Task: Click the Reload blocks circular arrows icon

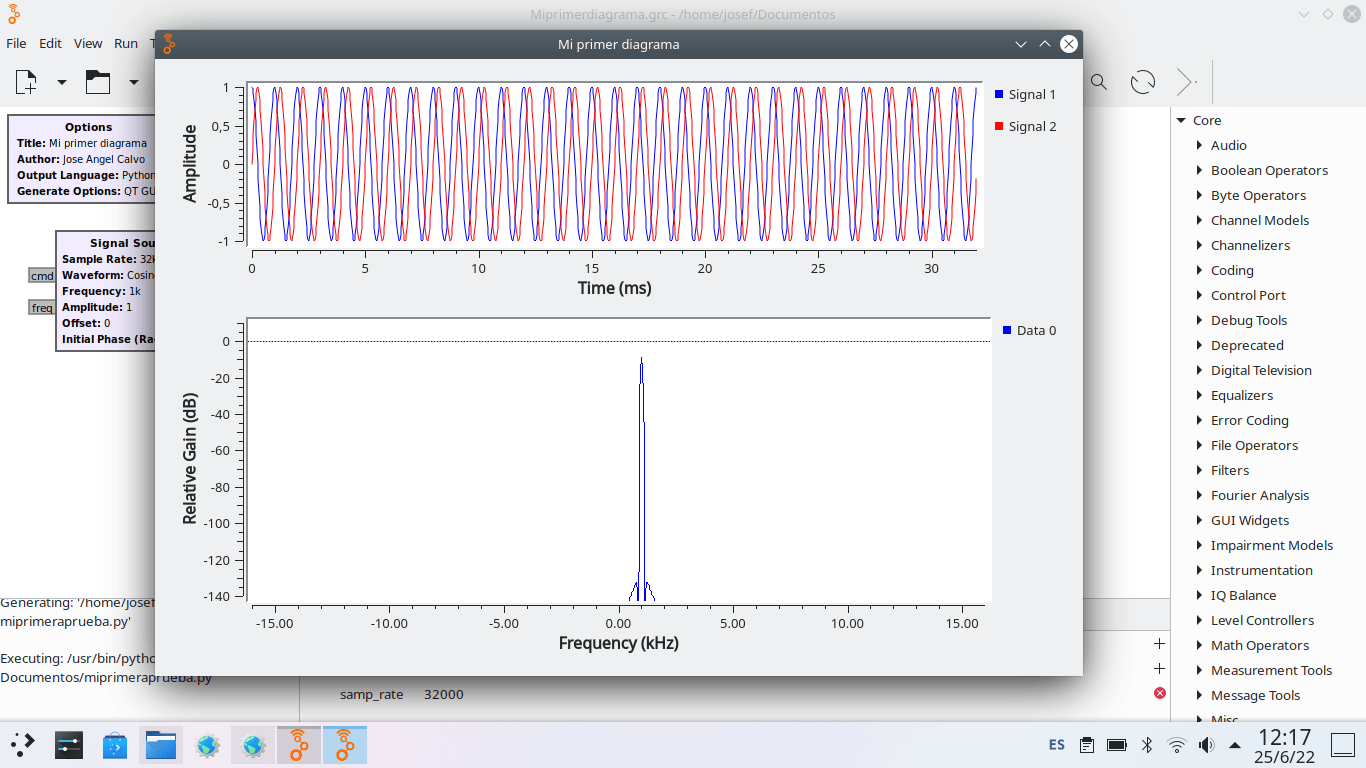Action: tap(1142, 82)
